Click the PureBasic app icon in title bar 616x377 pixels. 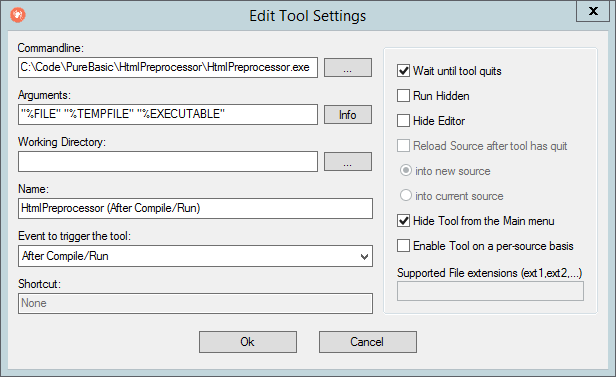pos(18,15)
